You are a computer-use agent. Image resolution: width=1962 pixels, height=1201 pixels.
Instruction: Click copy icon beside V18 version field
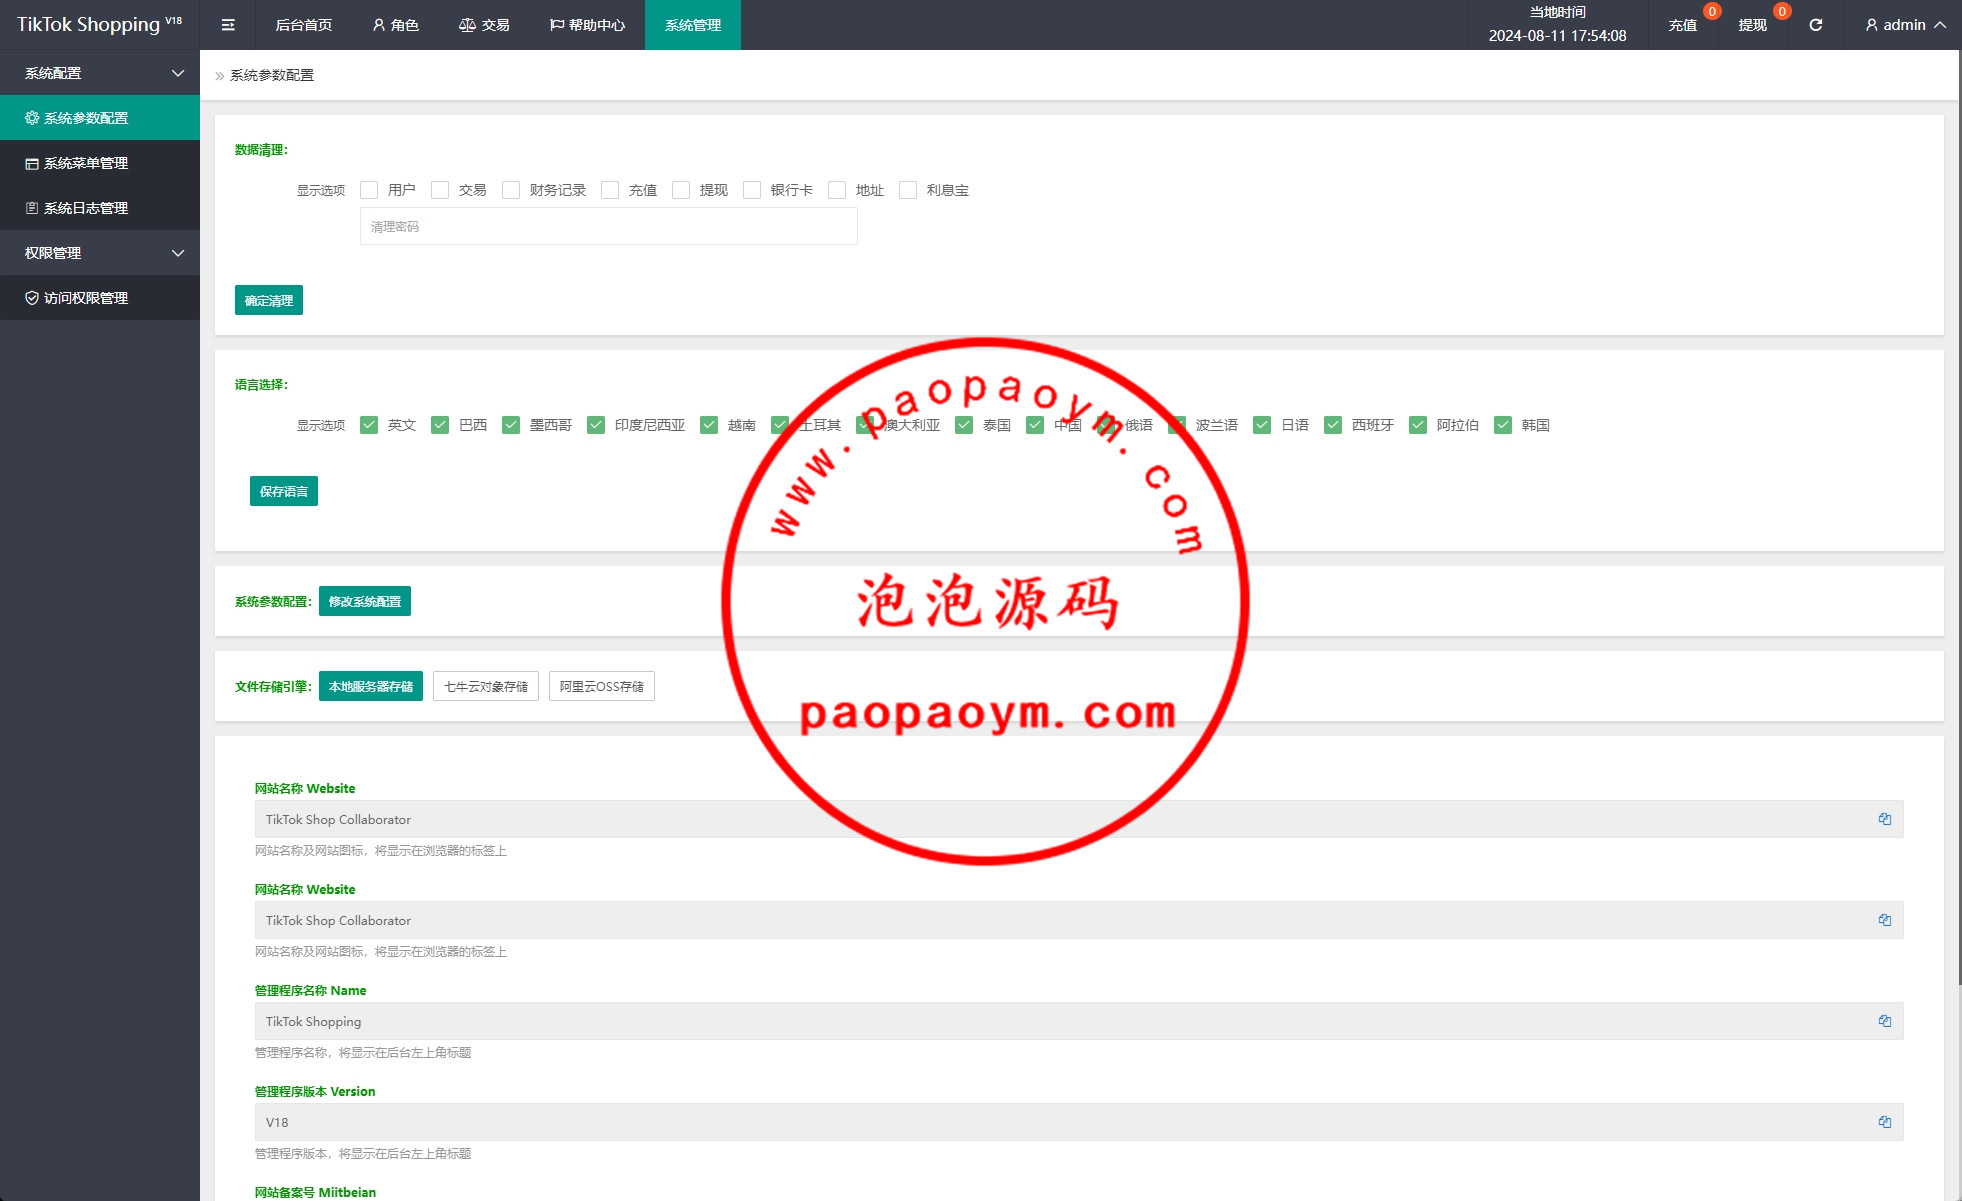pos(1884,1122)
